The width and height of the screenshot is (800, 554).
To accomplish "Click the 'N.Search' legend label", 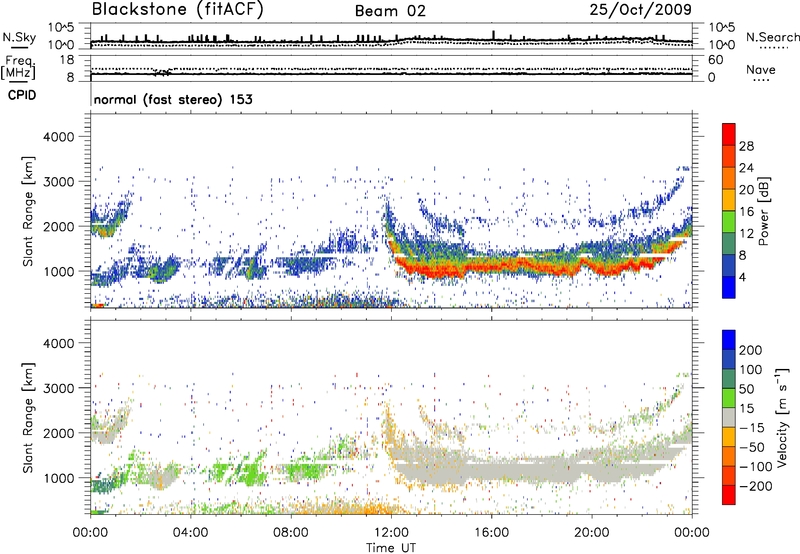I will point(772,37).
